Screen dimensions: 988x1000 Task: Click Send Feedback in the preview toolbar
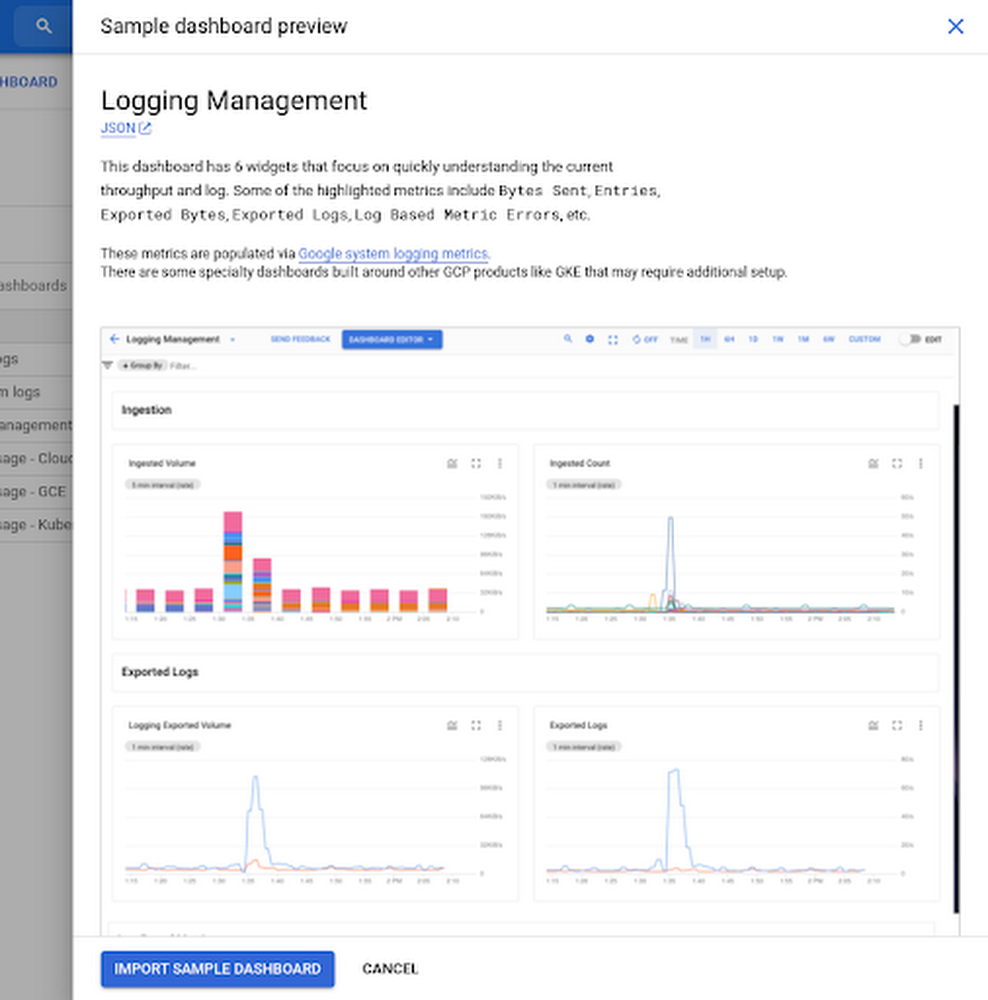[x=300, y=339]
